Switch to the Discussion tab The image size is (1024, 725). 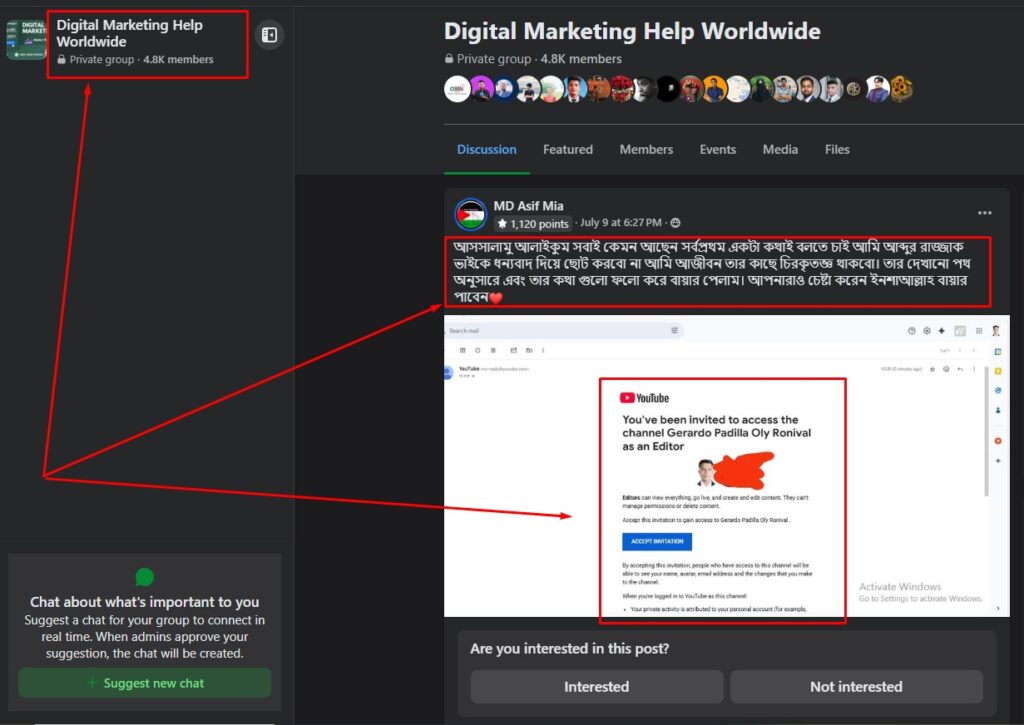click(487, 150)
